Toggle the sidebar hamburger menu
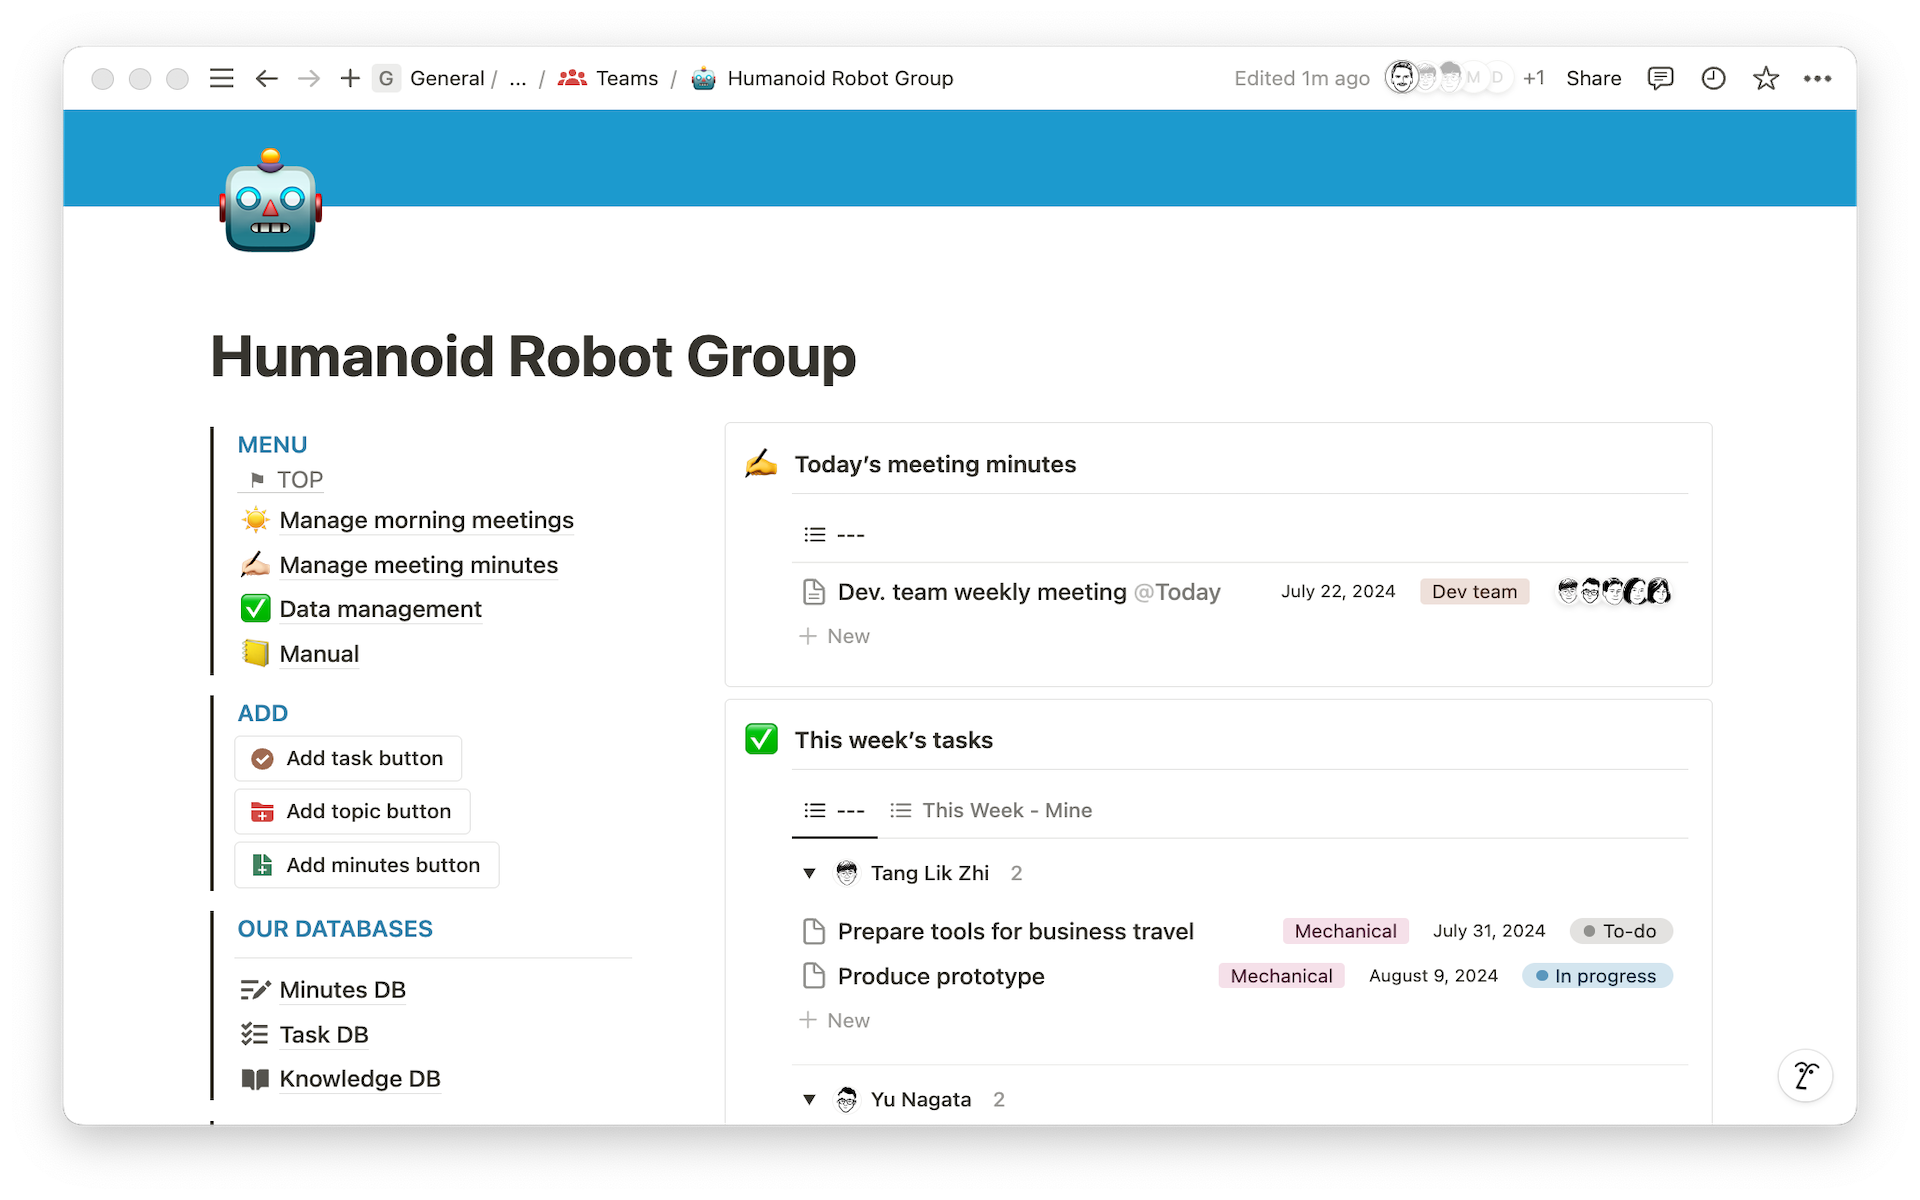The height and width of the screenshot is (1200, 1920). [221, 78]
